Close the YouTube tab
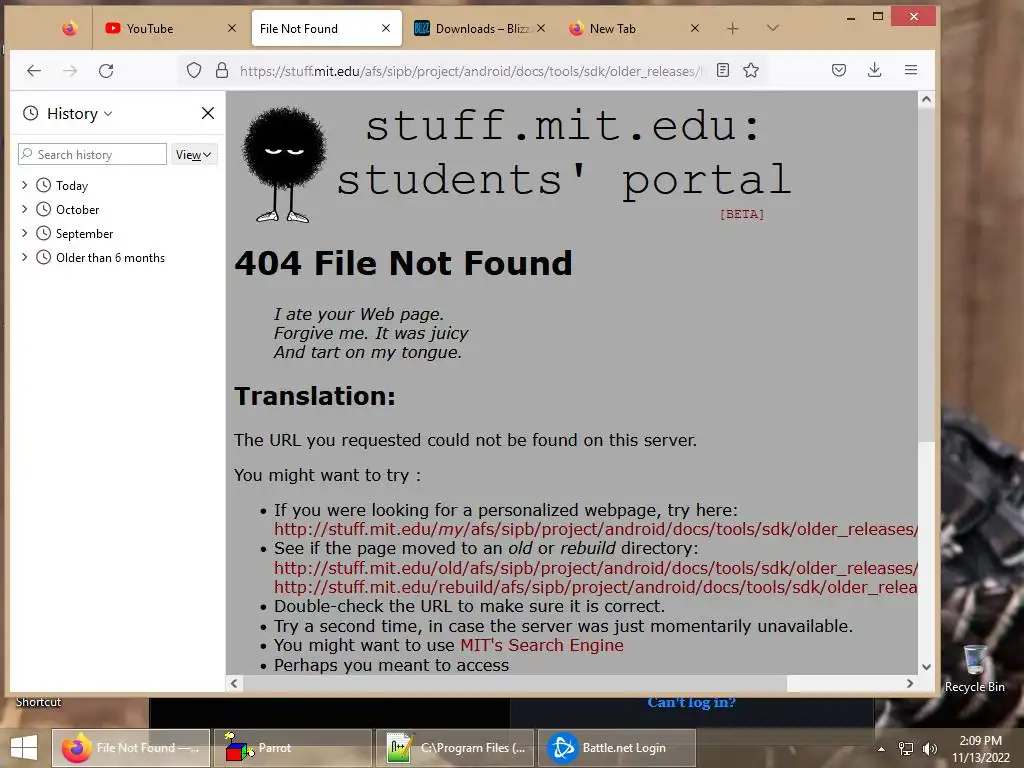1024x768 pixels. tap(232, 28)
